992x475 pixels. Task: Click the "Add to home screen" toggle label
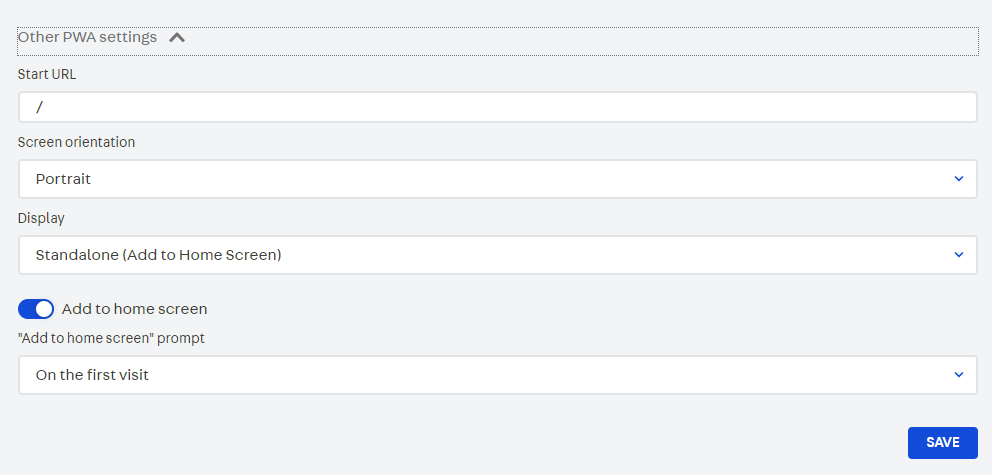click(134, 309)
